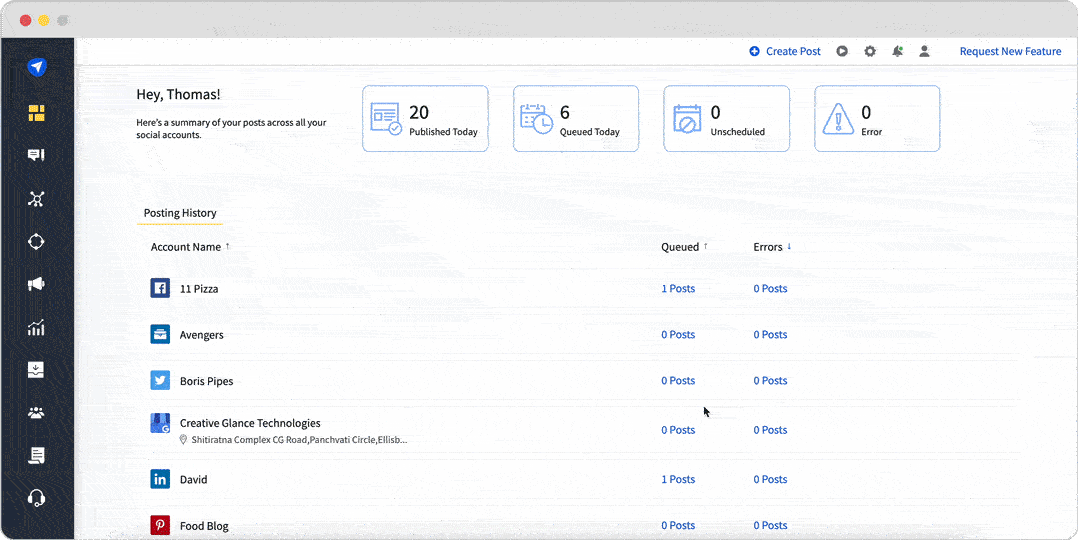Click the play video icon in top bar
This screenshot has height=540, width=1078.
[x=842, y=51]
